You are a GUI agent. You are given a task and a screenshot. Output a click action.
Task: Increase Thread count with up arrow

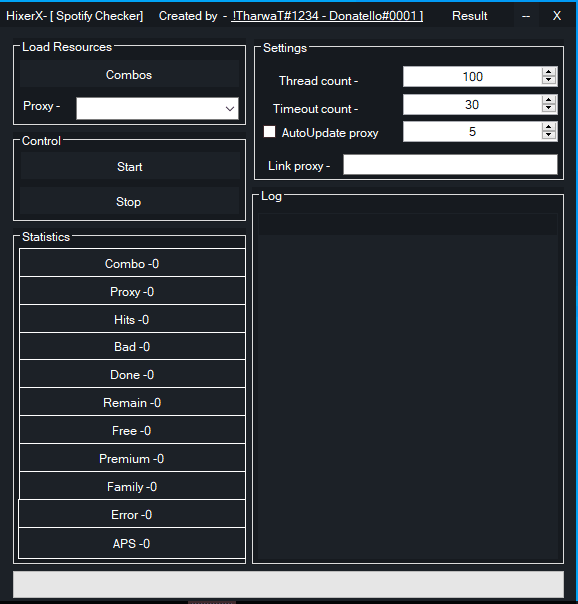tap(549, 72)
